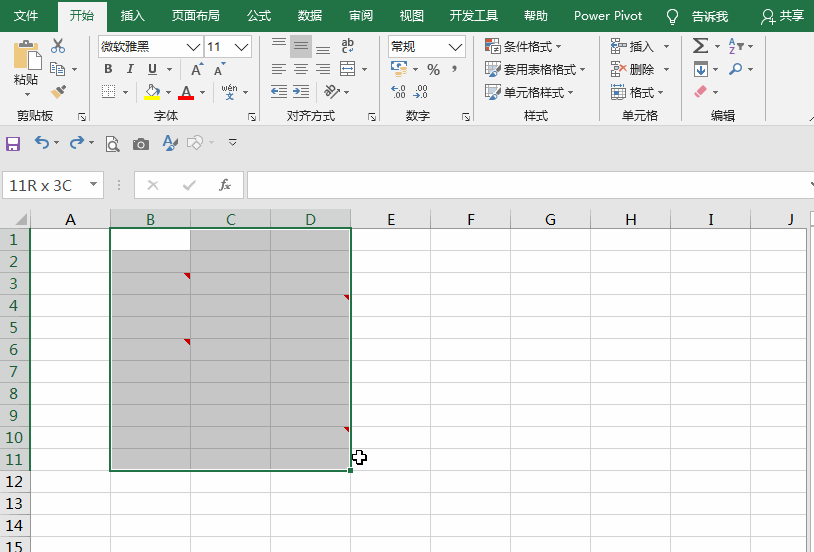Click the fx insert function button

pyautogui.click(x=225, y=185)
